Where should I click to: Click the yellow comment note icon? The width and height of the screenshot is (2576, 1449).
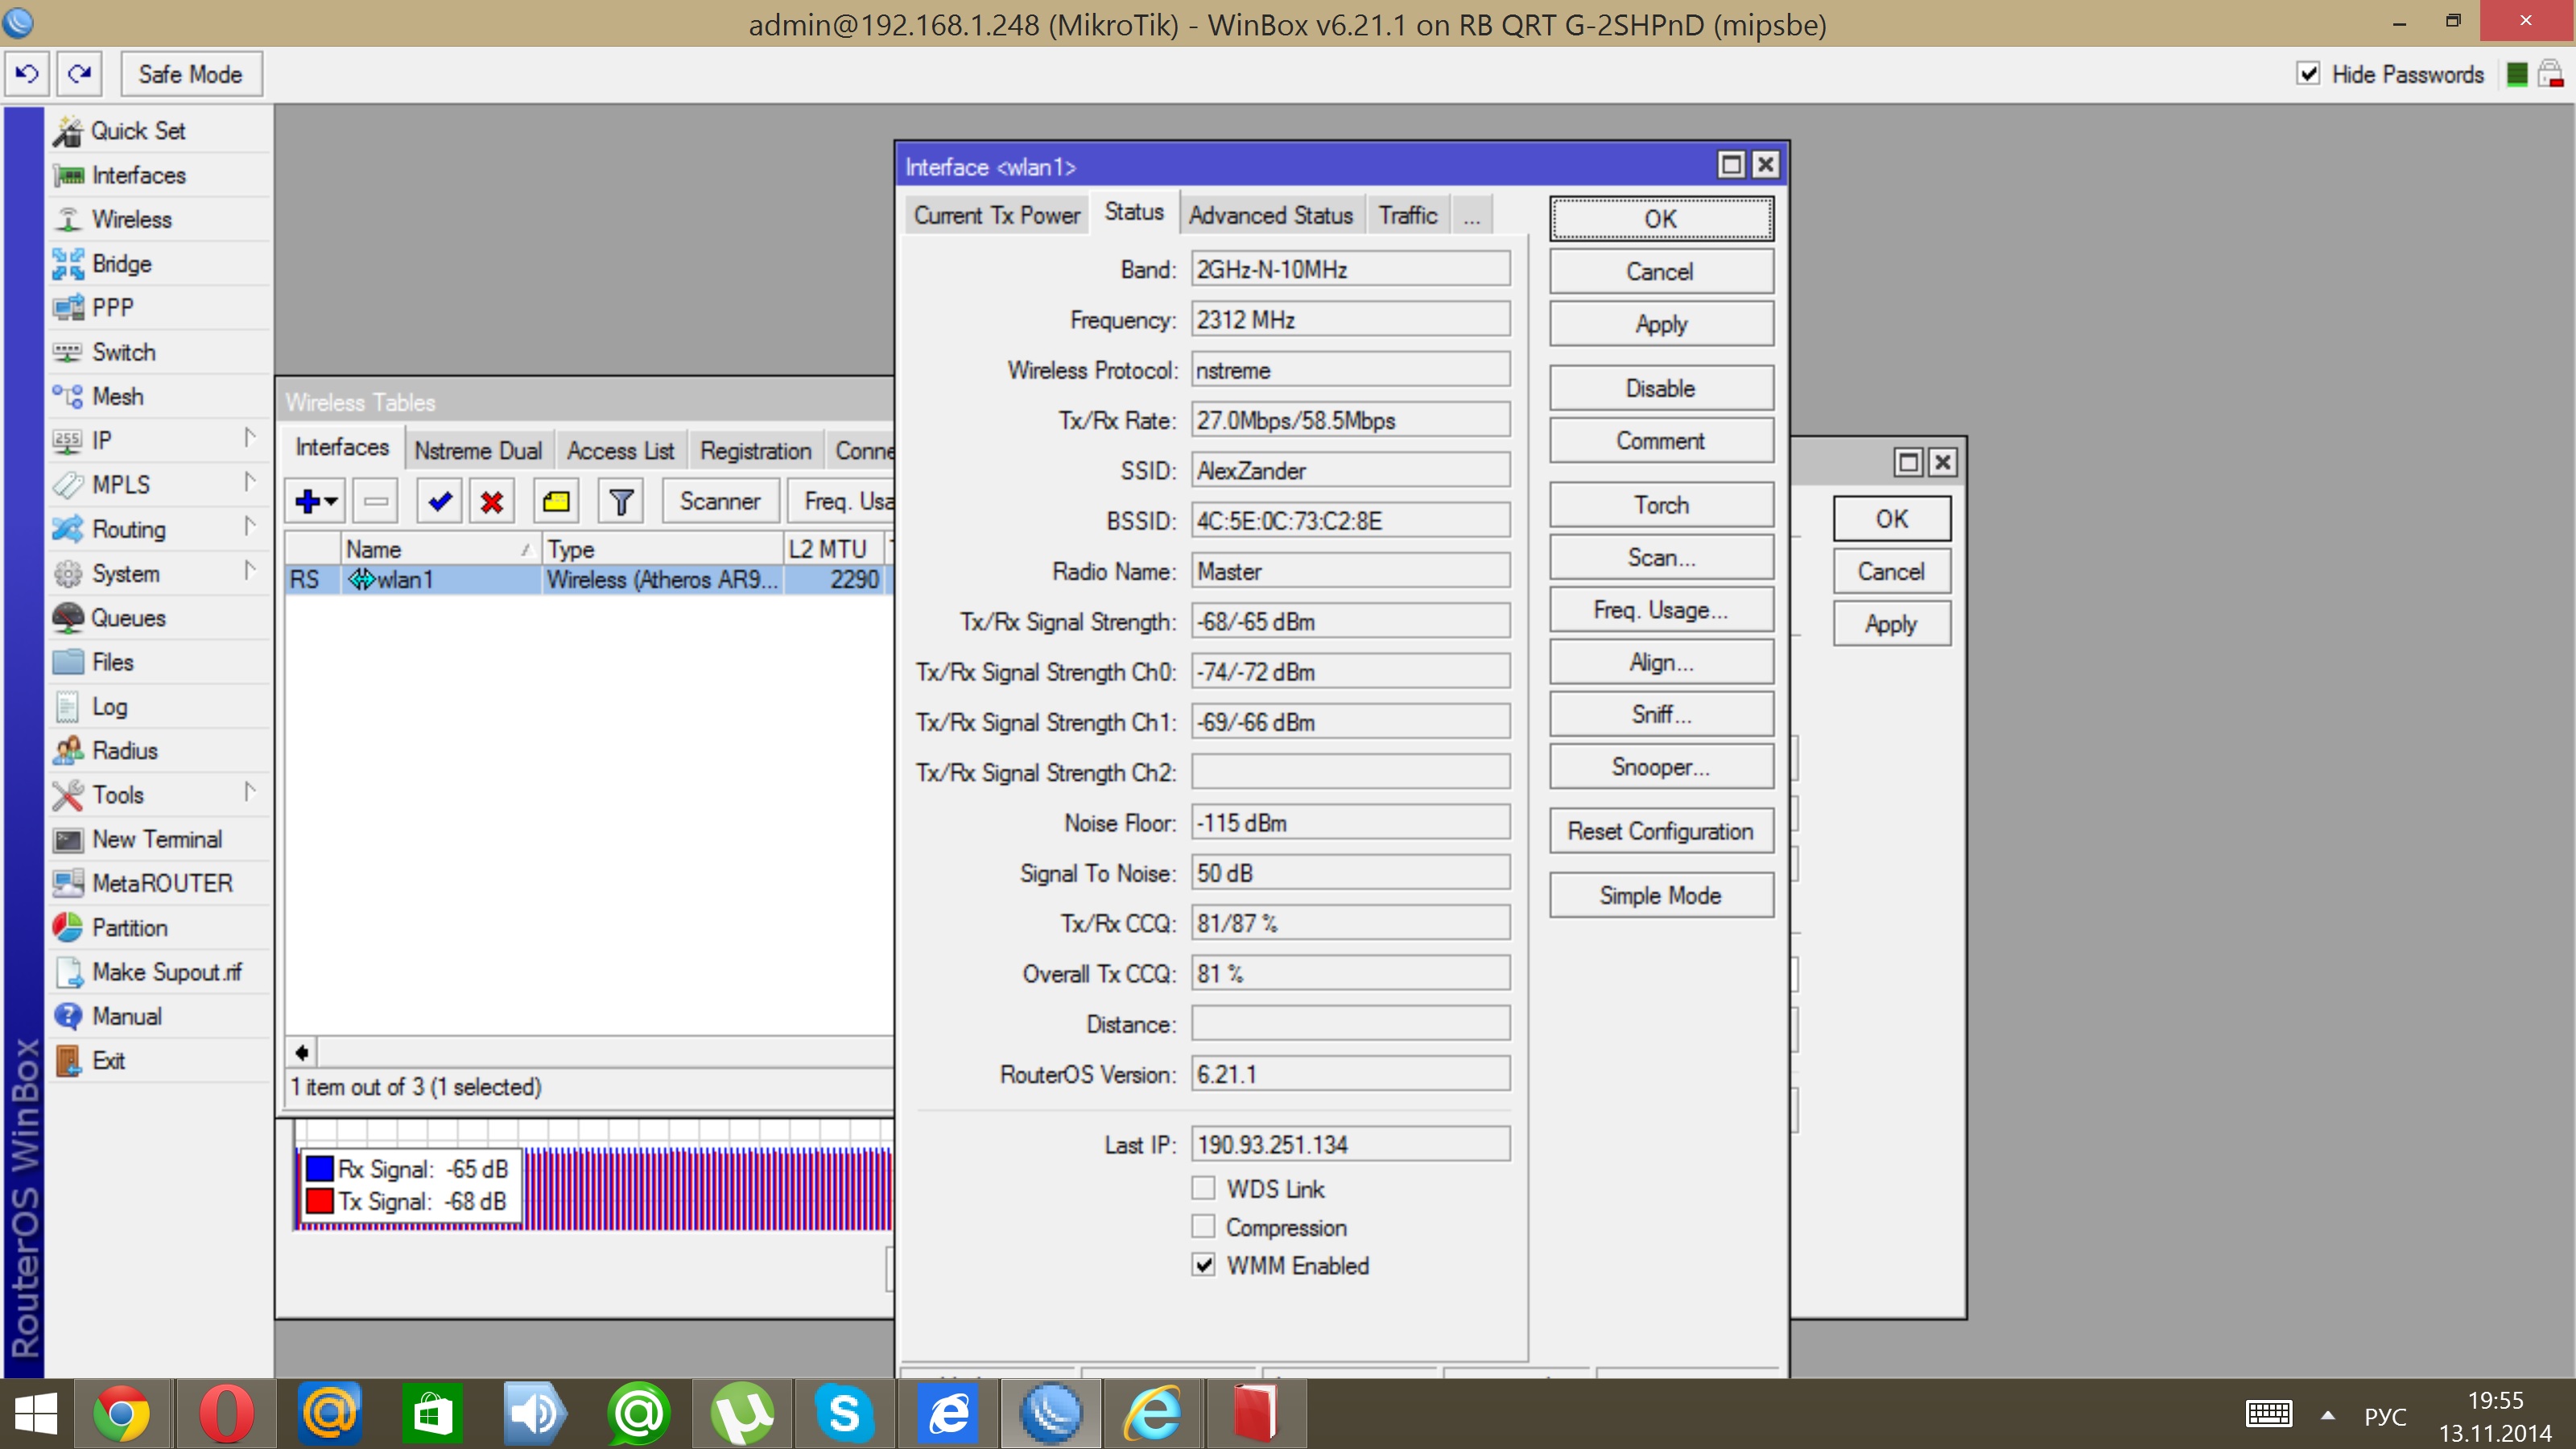pos(556,501)
